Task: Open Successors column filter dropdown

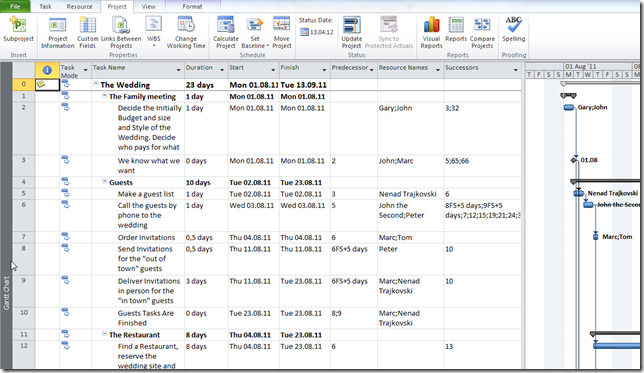Action: click(515, 70)
